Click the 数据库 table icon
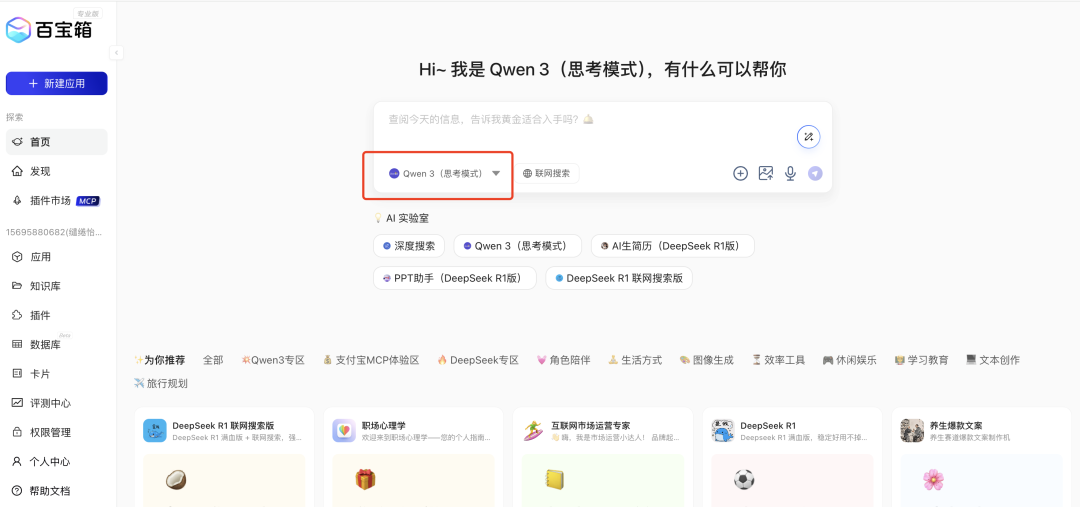 tap(17, 344)
